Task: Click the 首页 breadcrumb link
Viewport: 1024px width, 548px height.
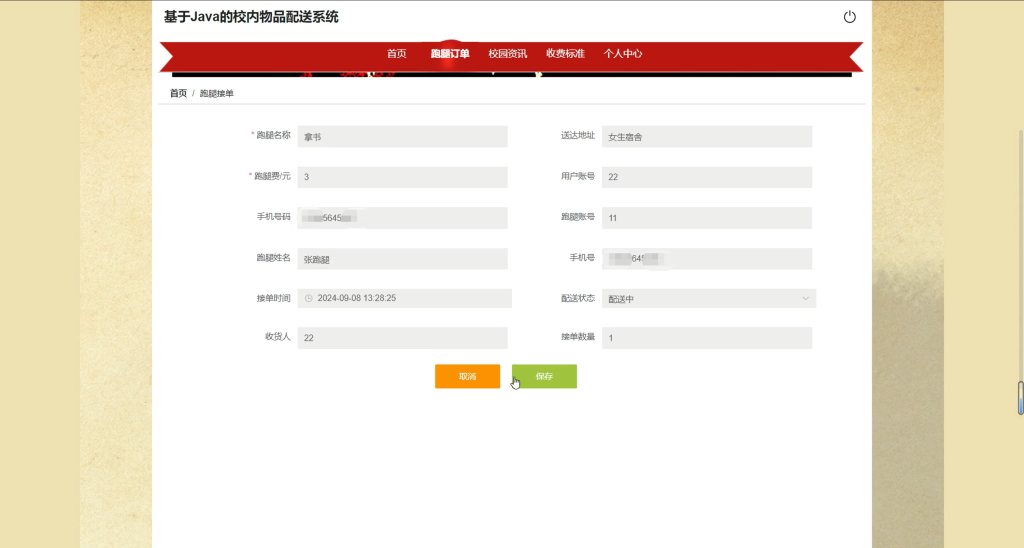Action: coord(178,93)
